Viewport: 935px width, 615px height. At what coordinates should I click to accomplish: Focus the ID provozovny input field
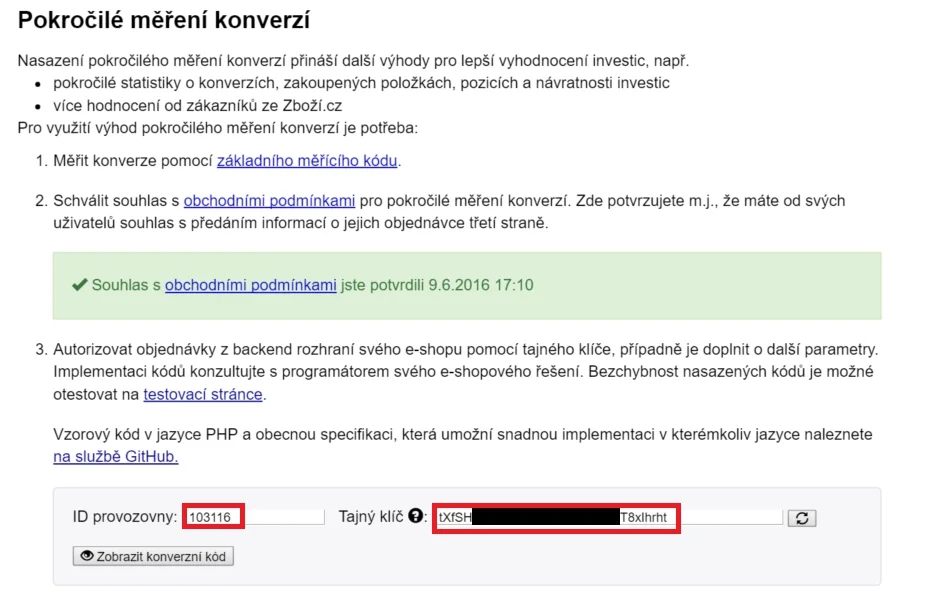[x=254, y=517]
